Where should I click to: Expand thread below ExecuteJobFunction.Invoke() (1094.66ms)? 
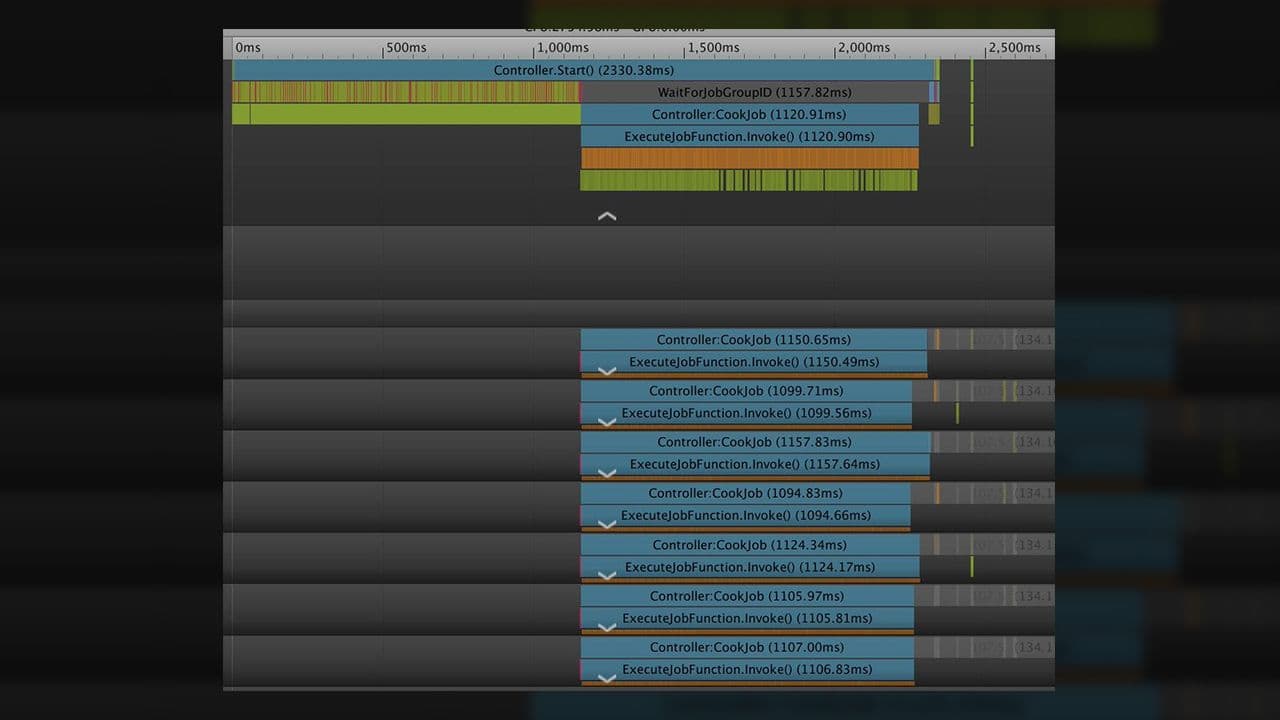(606, 524)
